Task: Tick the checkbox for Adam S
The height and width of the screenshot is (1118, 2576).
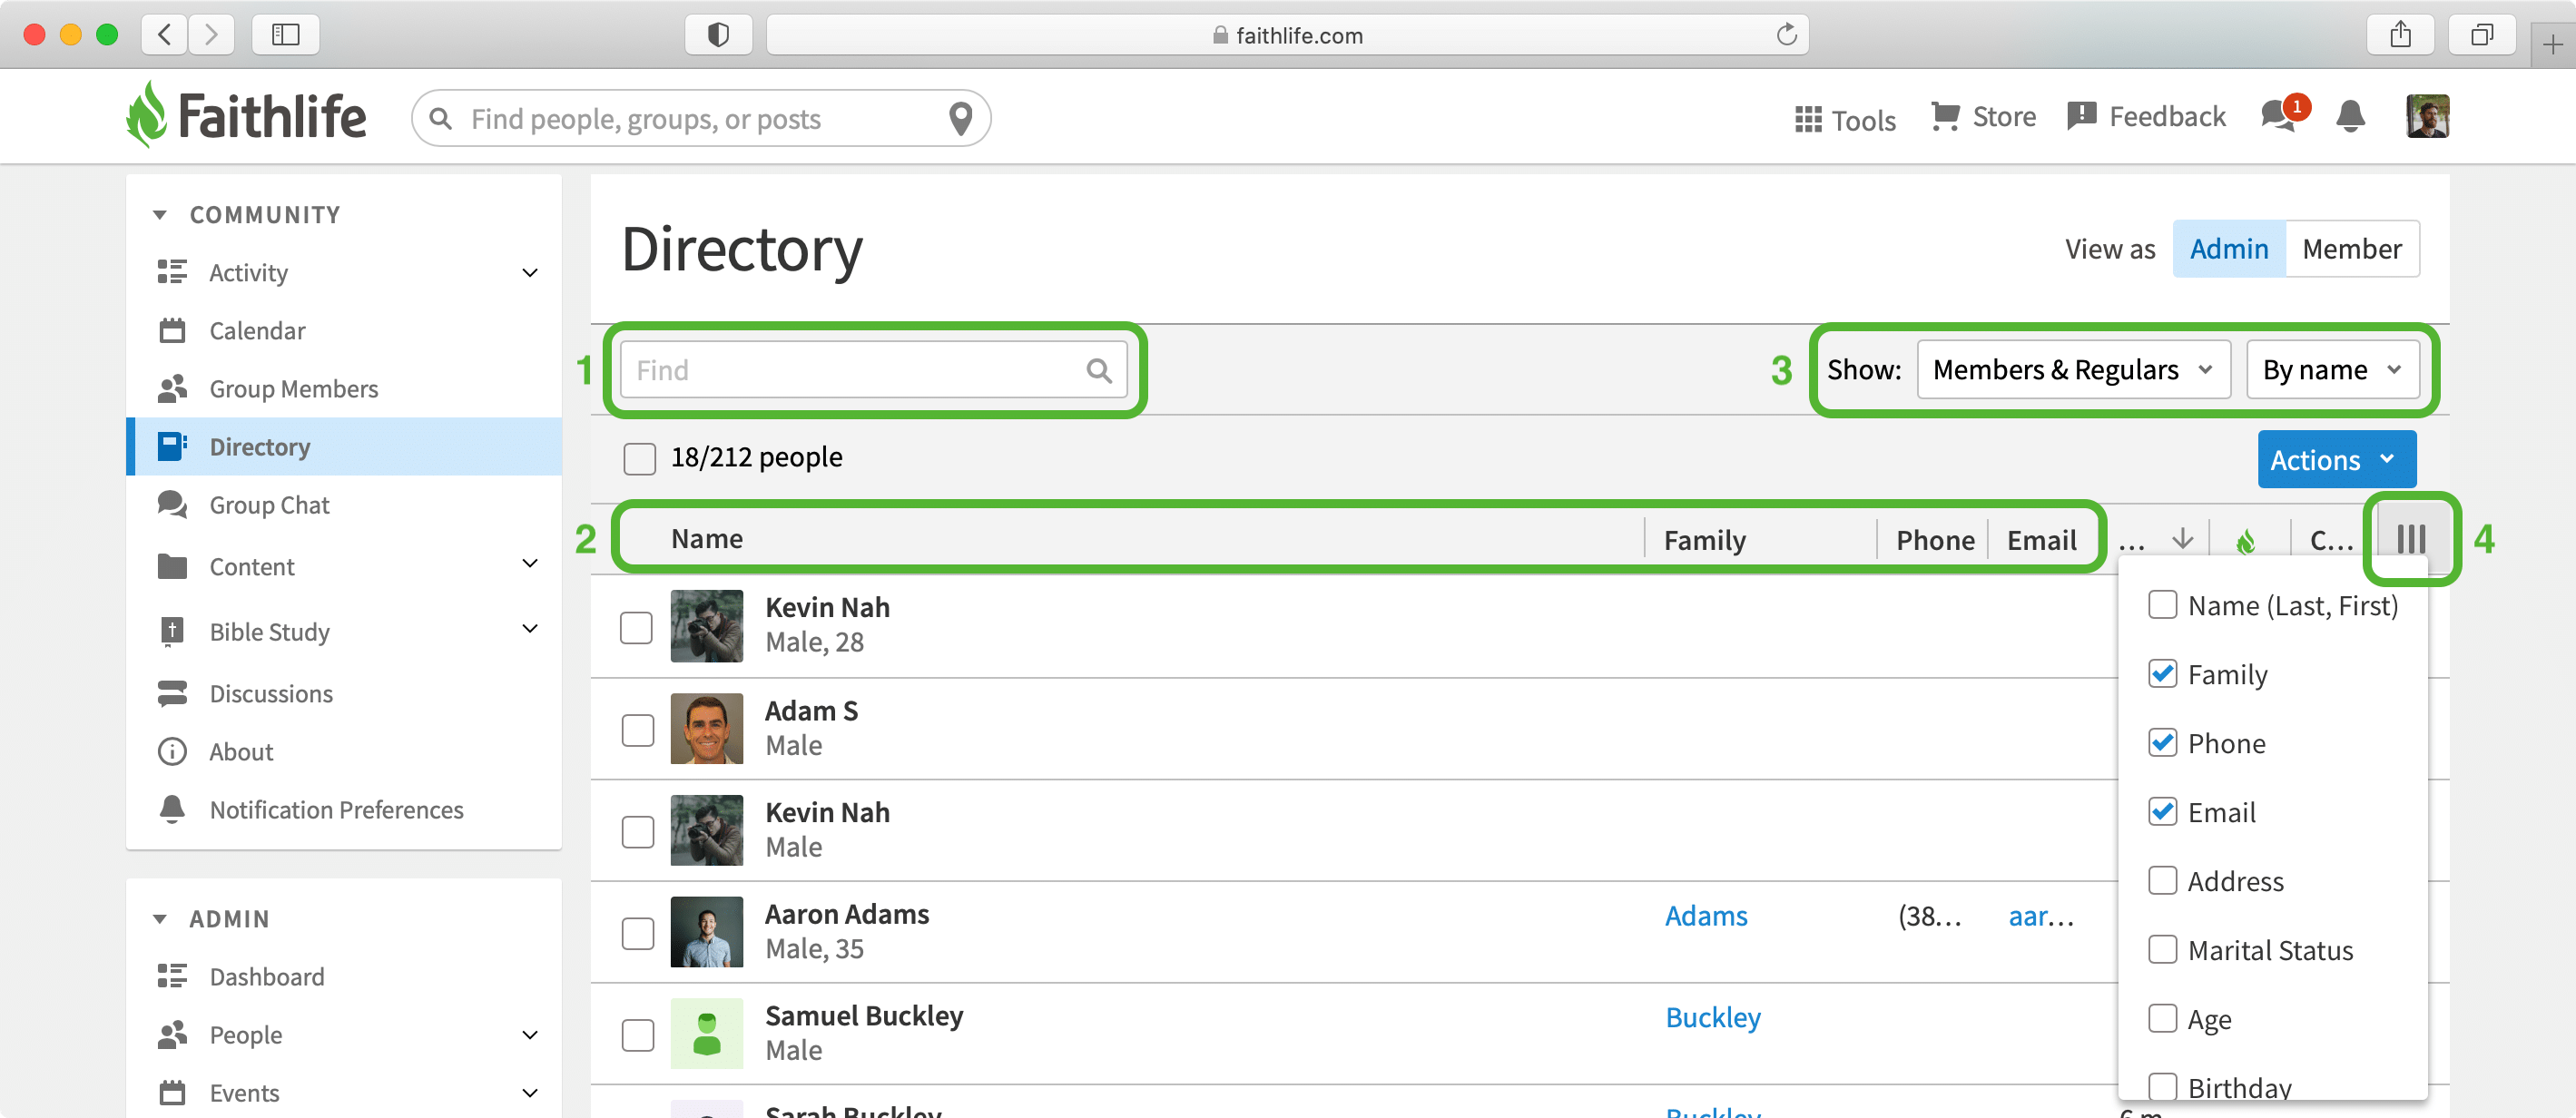Action: [637, 730]
